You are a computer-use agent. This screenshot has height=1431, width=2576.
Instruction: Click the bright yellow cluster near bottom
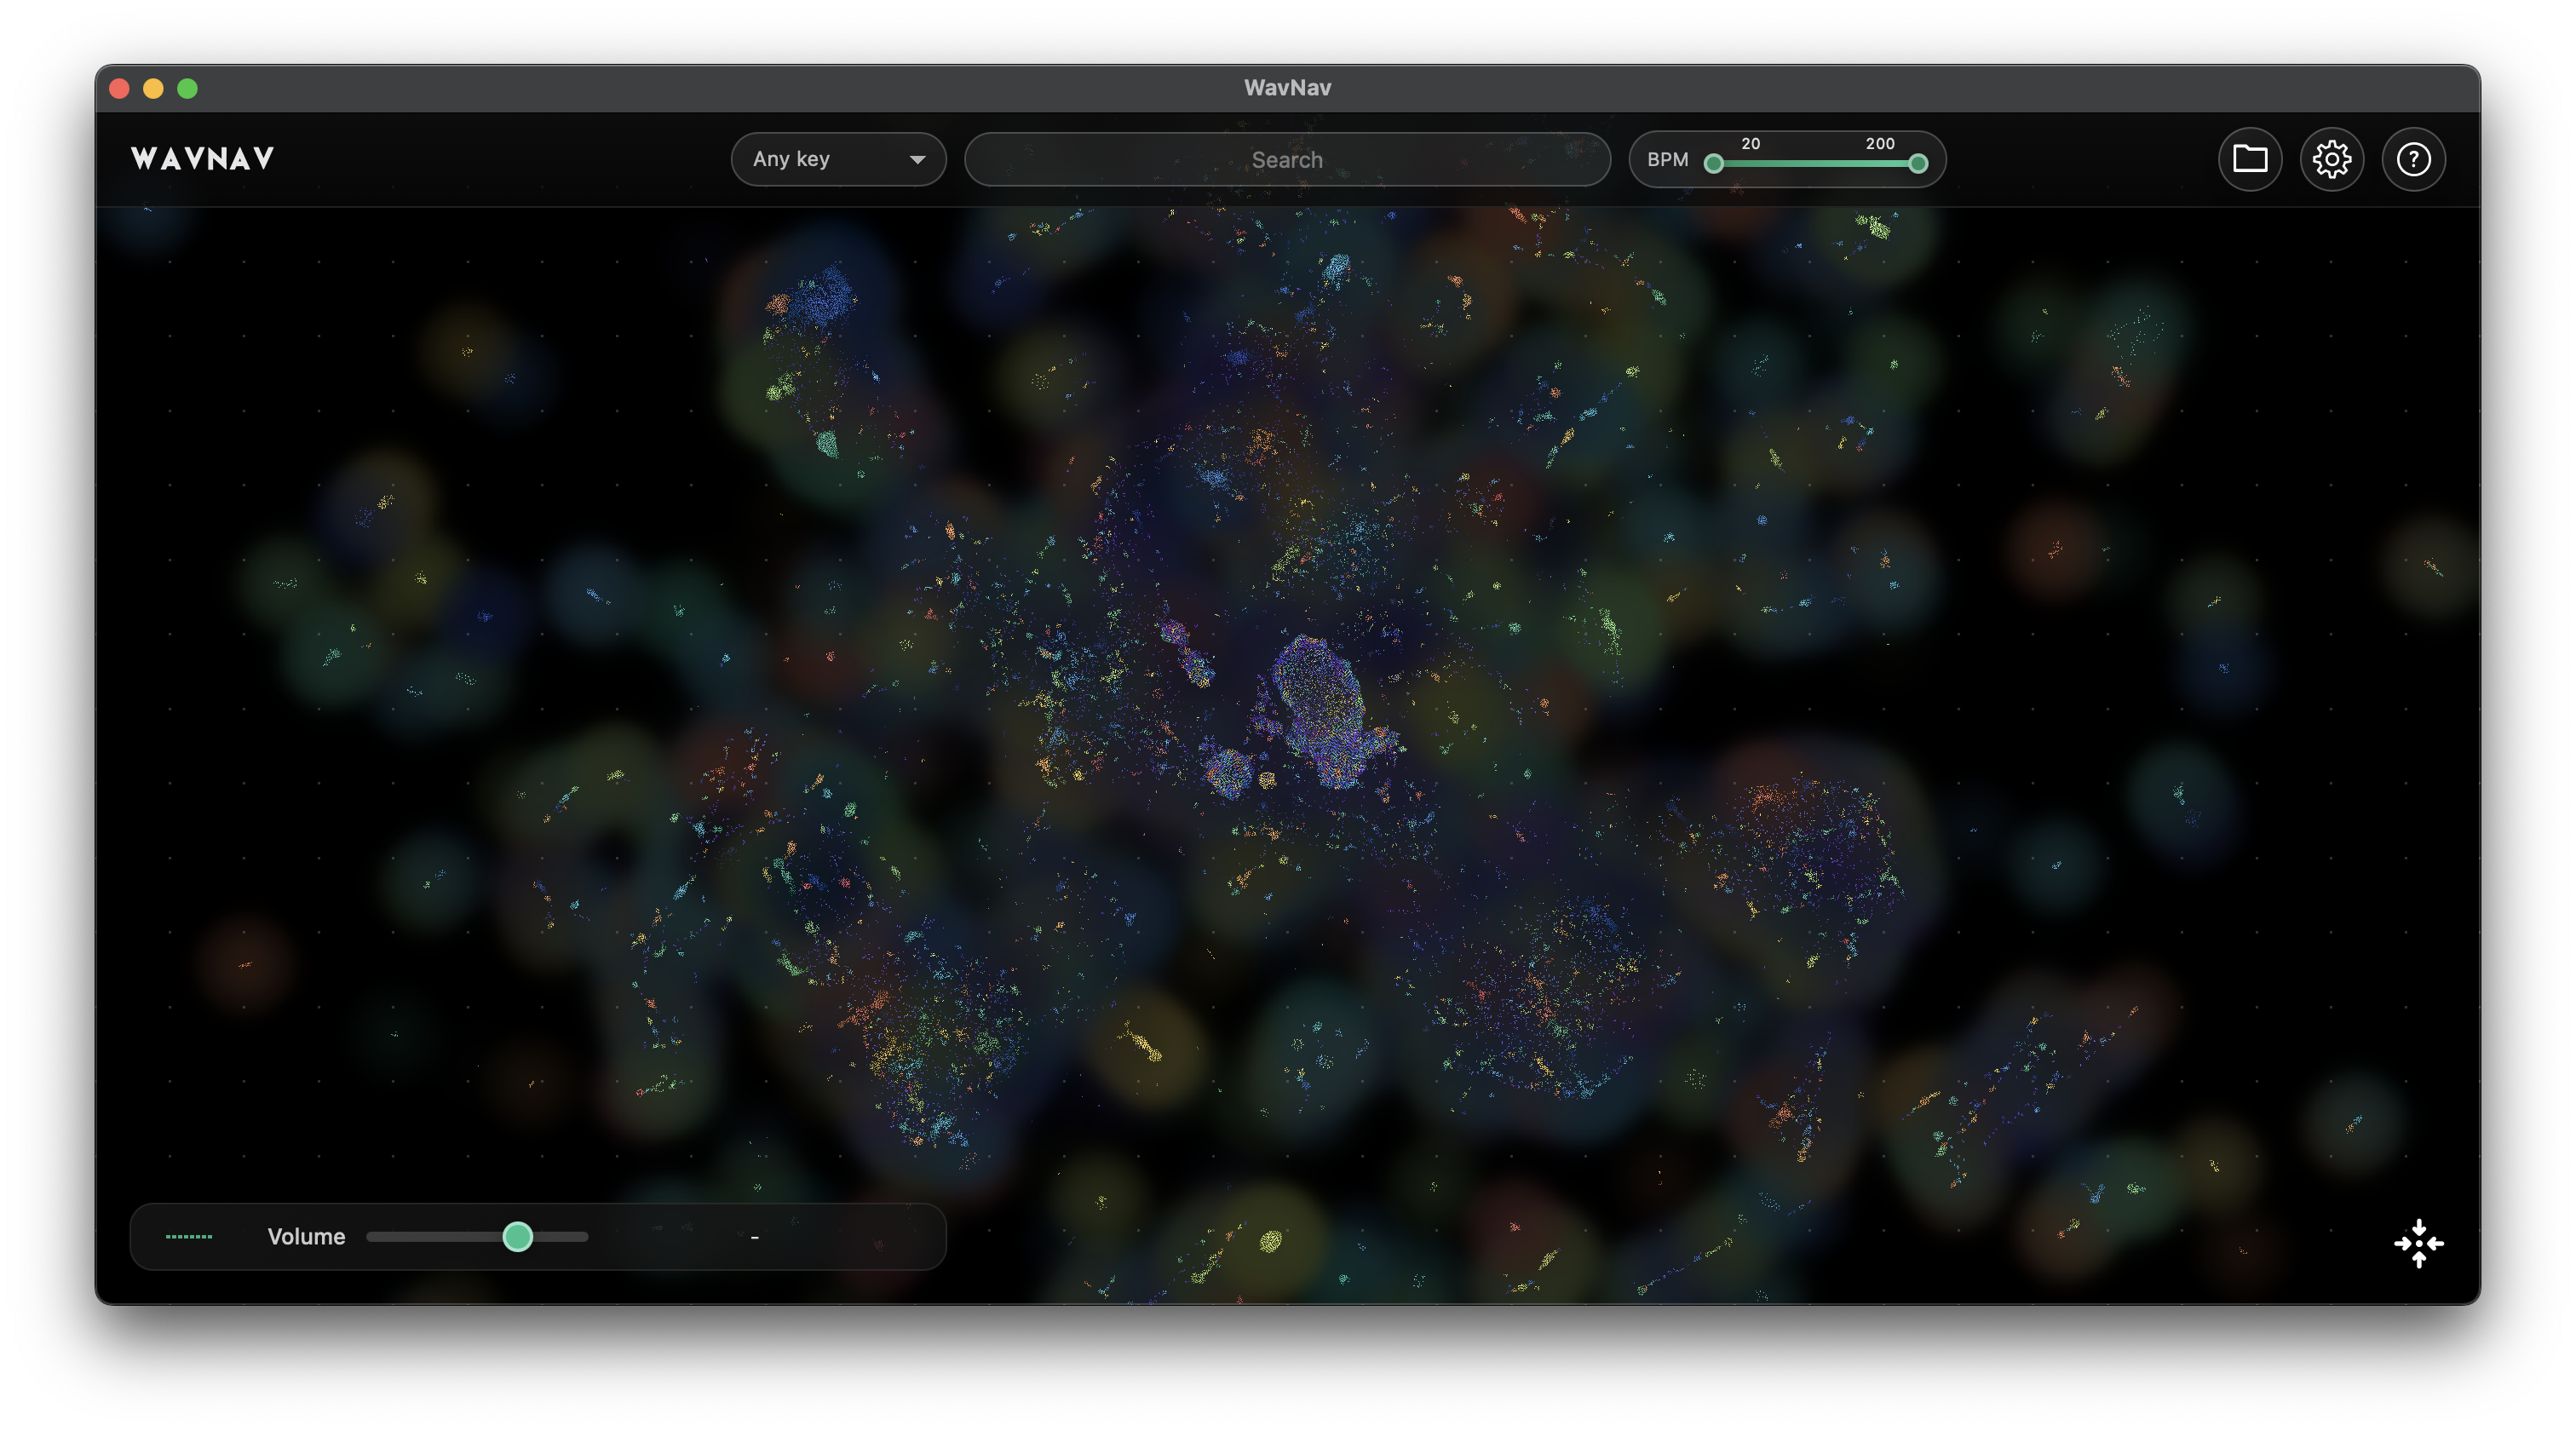(1270, 1241)
